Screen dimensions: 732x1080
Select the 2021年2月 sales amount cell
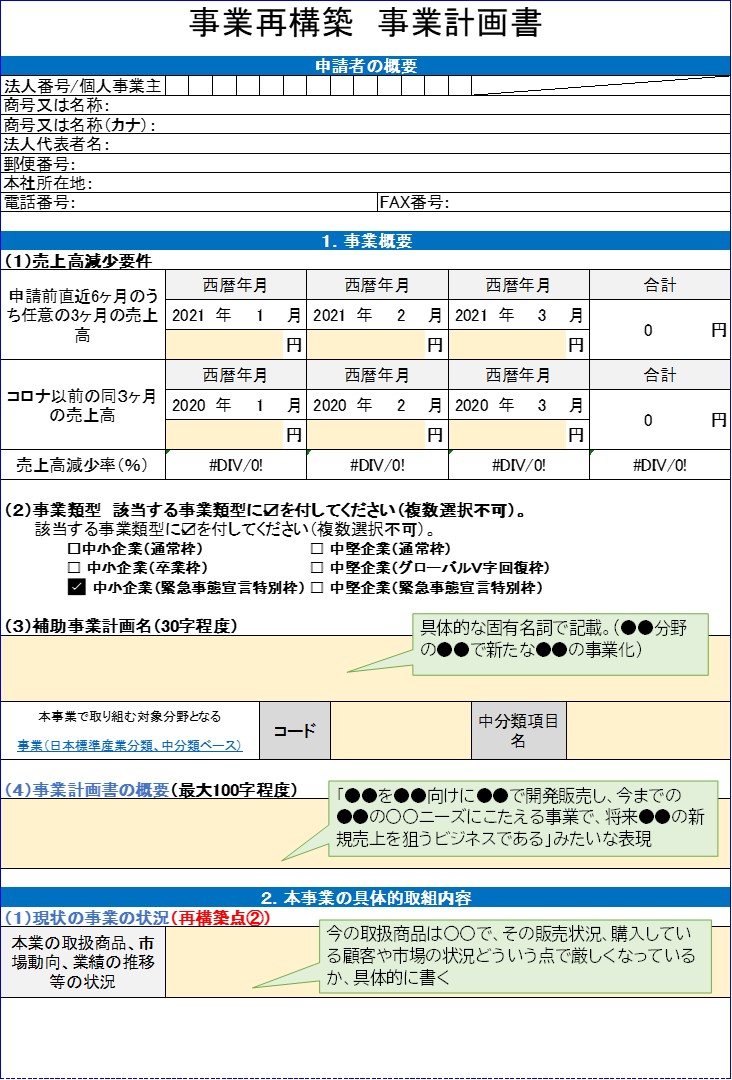366,344
